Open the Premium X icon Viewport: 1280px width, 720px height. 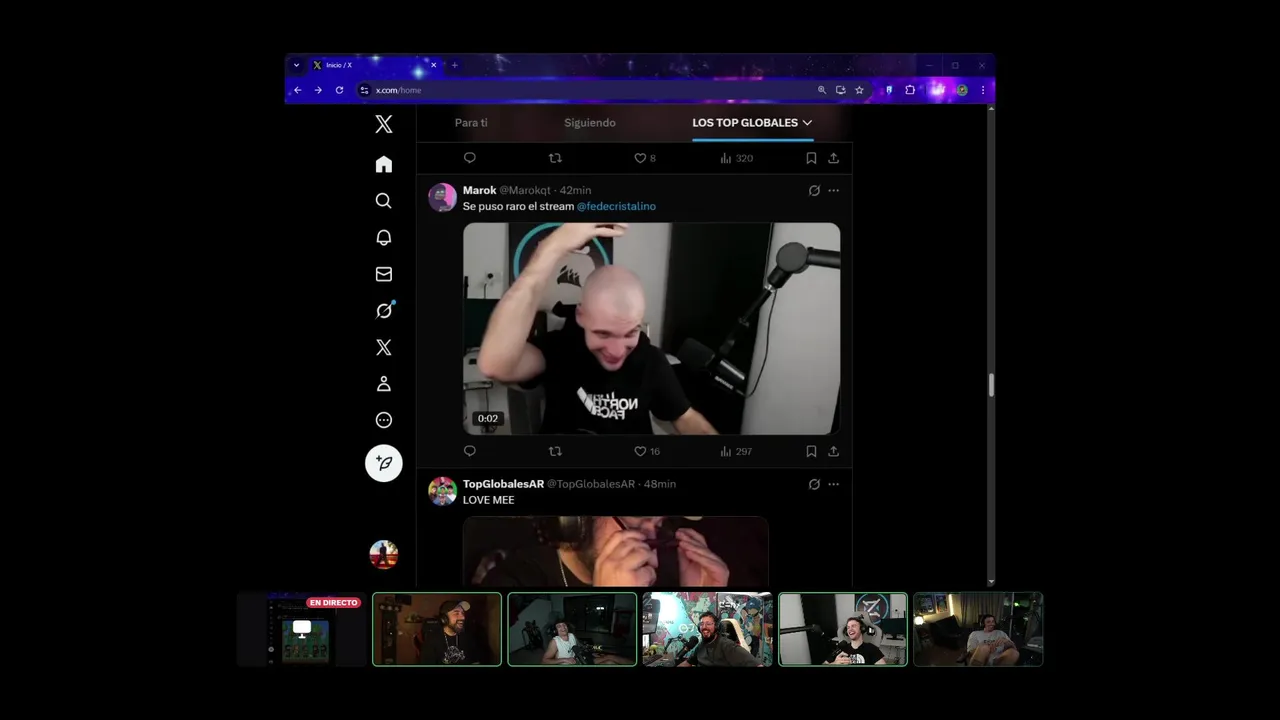pos(384,347)
